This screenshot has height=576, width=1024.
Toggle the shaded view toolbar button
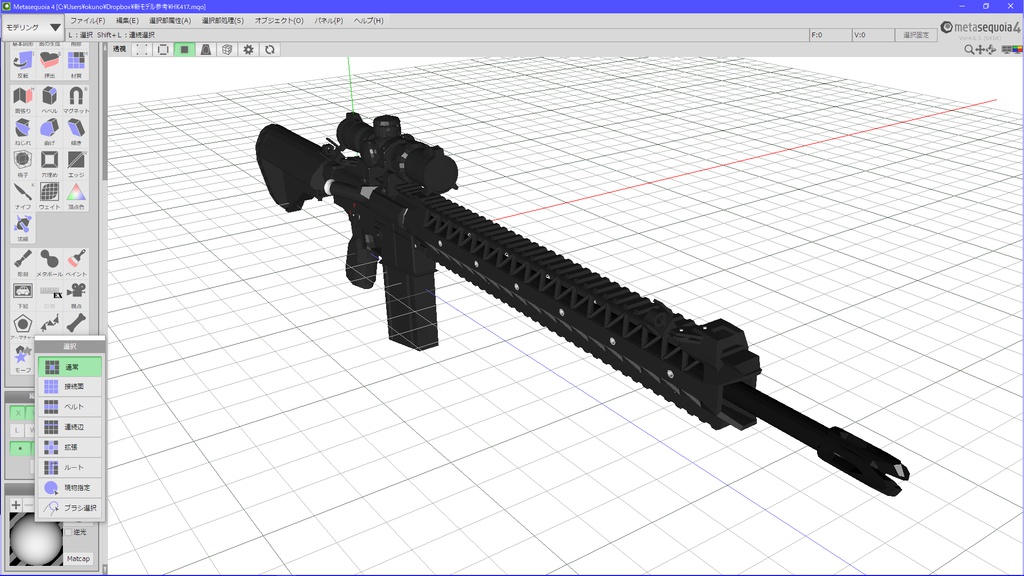pyautogui.click(x=206, y=50)
